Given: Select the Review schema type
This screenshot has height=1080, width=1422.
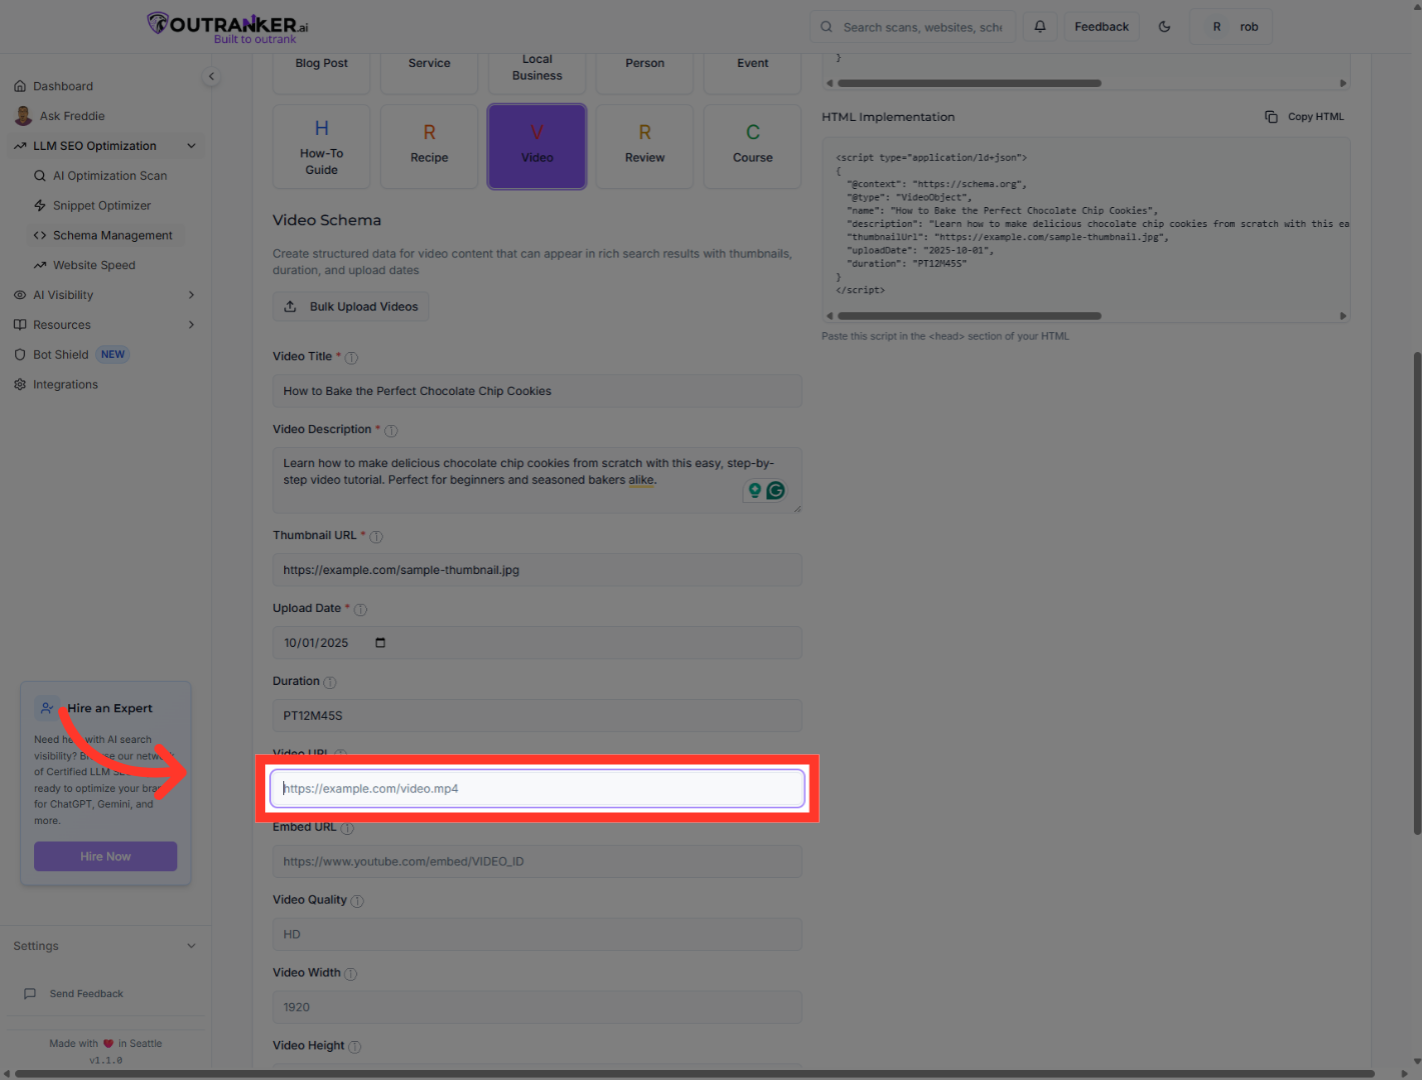Looking at the screenshot, I should [x=645, y=147].
